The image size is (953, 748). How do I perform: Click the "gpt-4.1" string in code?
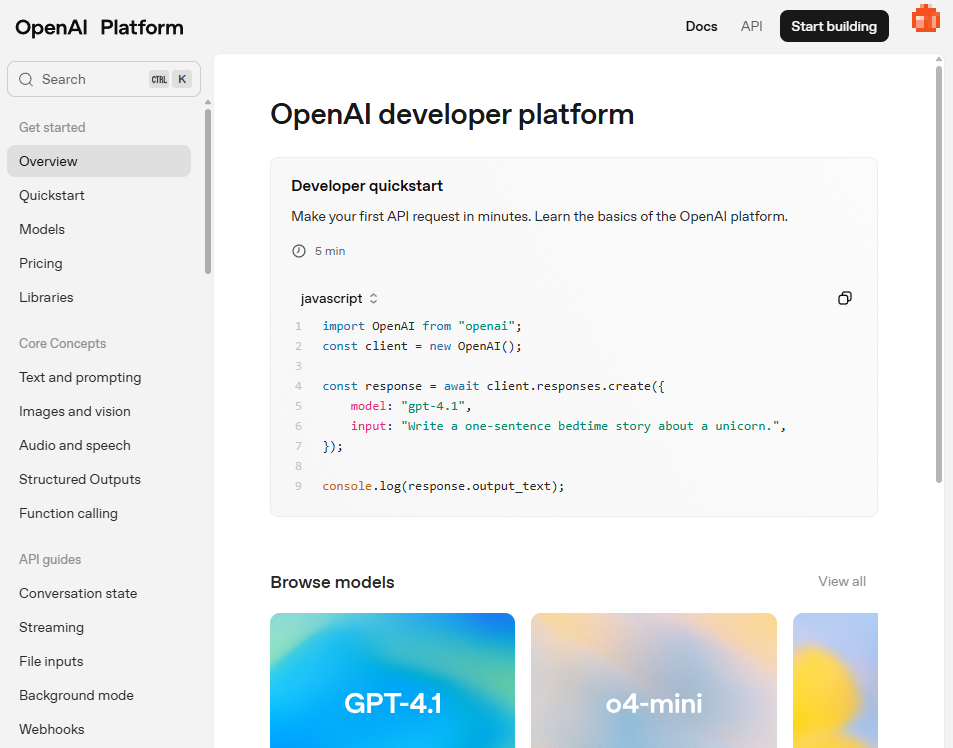[433, 406]
